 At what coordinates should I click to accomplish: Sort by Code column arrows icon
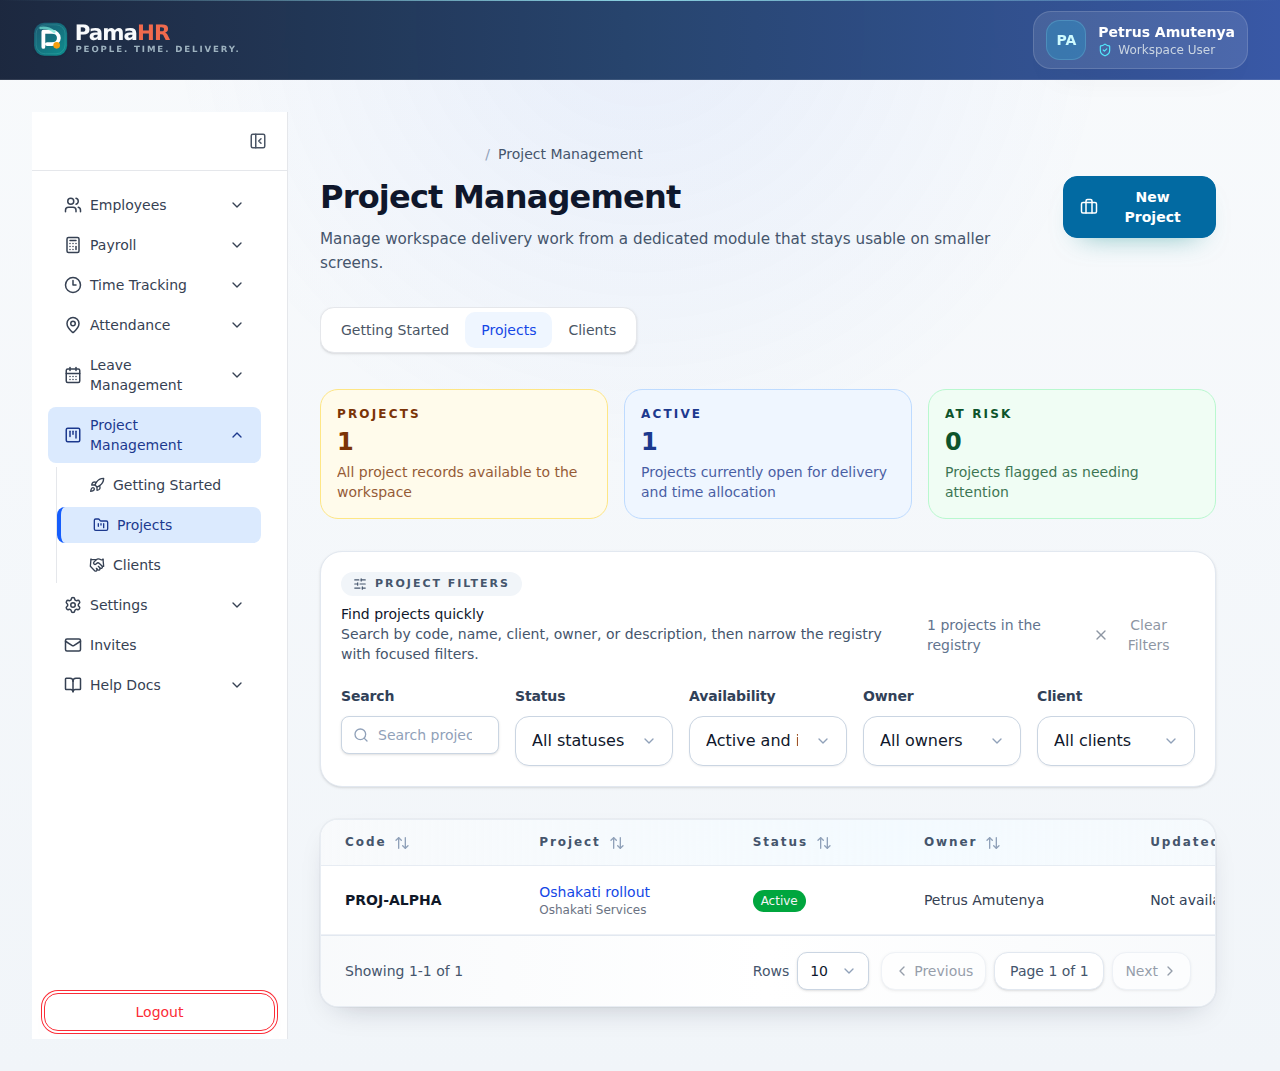(x=402, y=843)
